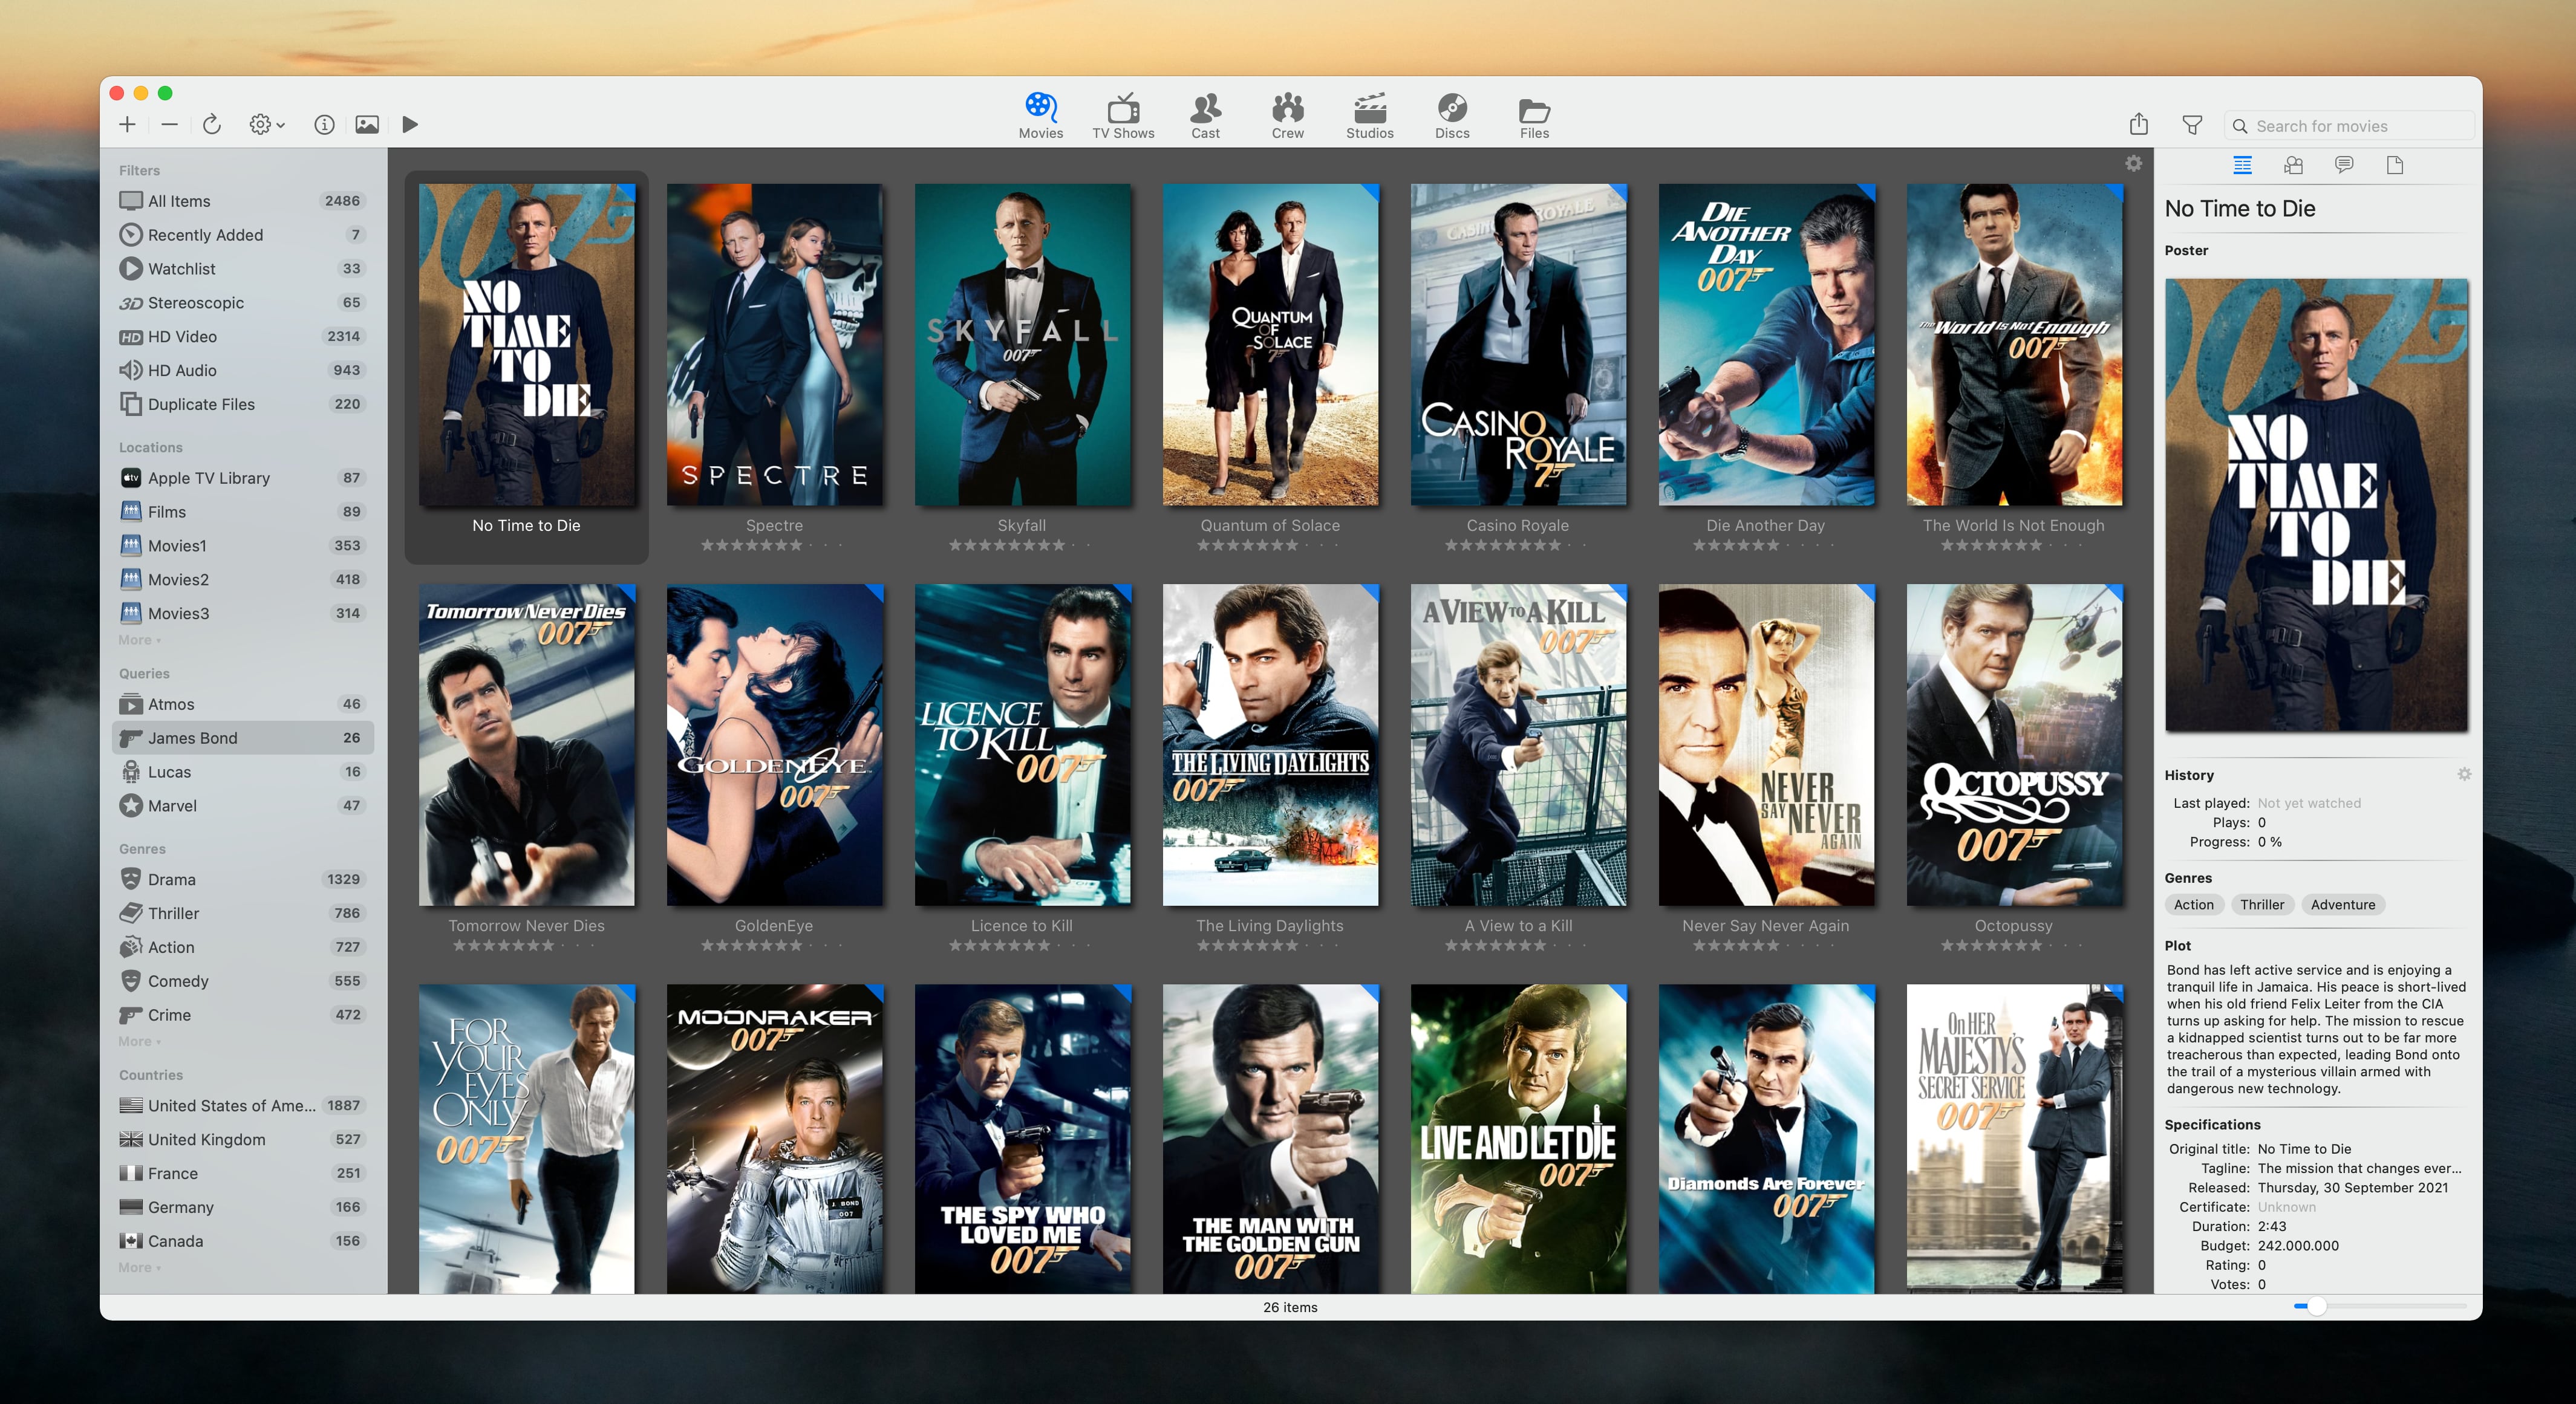Screen dimensions: 2576x1404
Task: Click the settings gear icon
Action: coord(261,125)
